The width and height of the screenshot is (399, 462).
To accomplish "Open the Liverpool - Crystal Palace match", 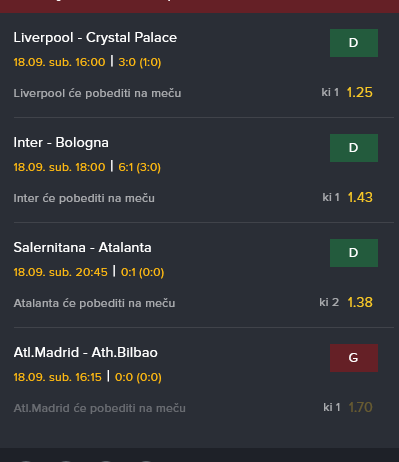I will [x=95, y=38].
